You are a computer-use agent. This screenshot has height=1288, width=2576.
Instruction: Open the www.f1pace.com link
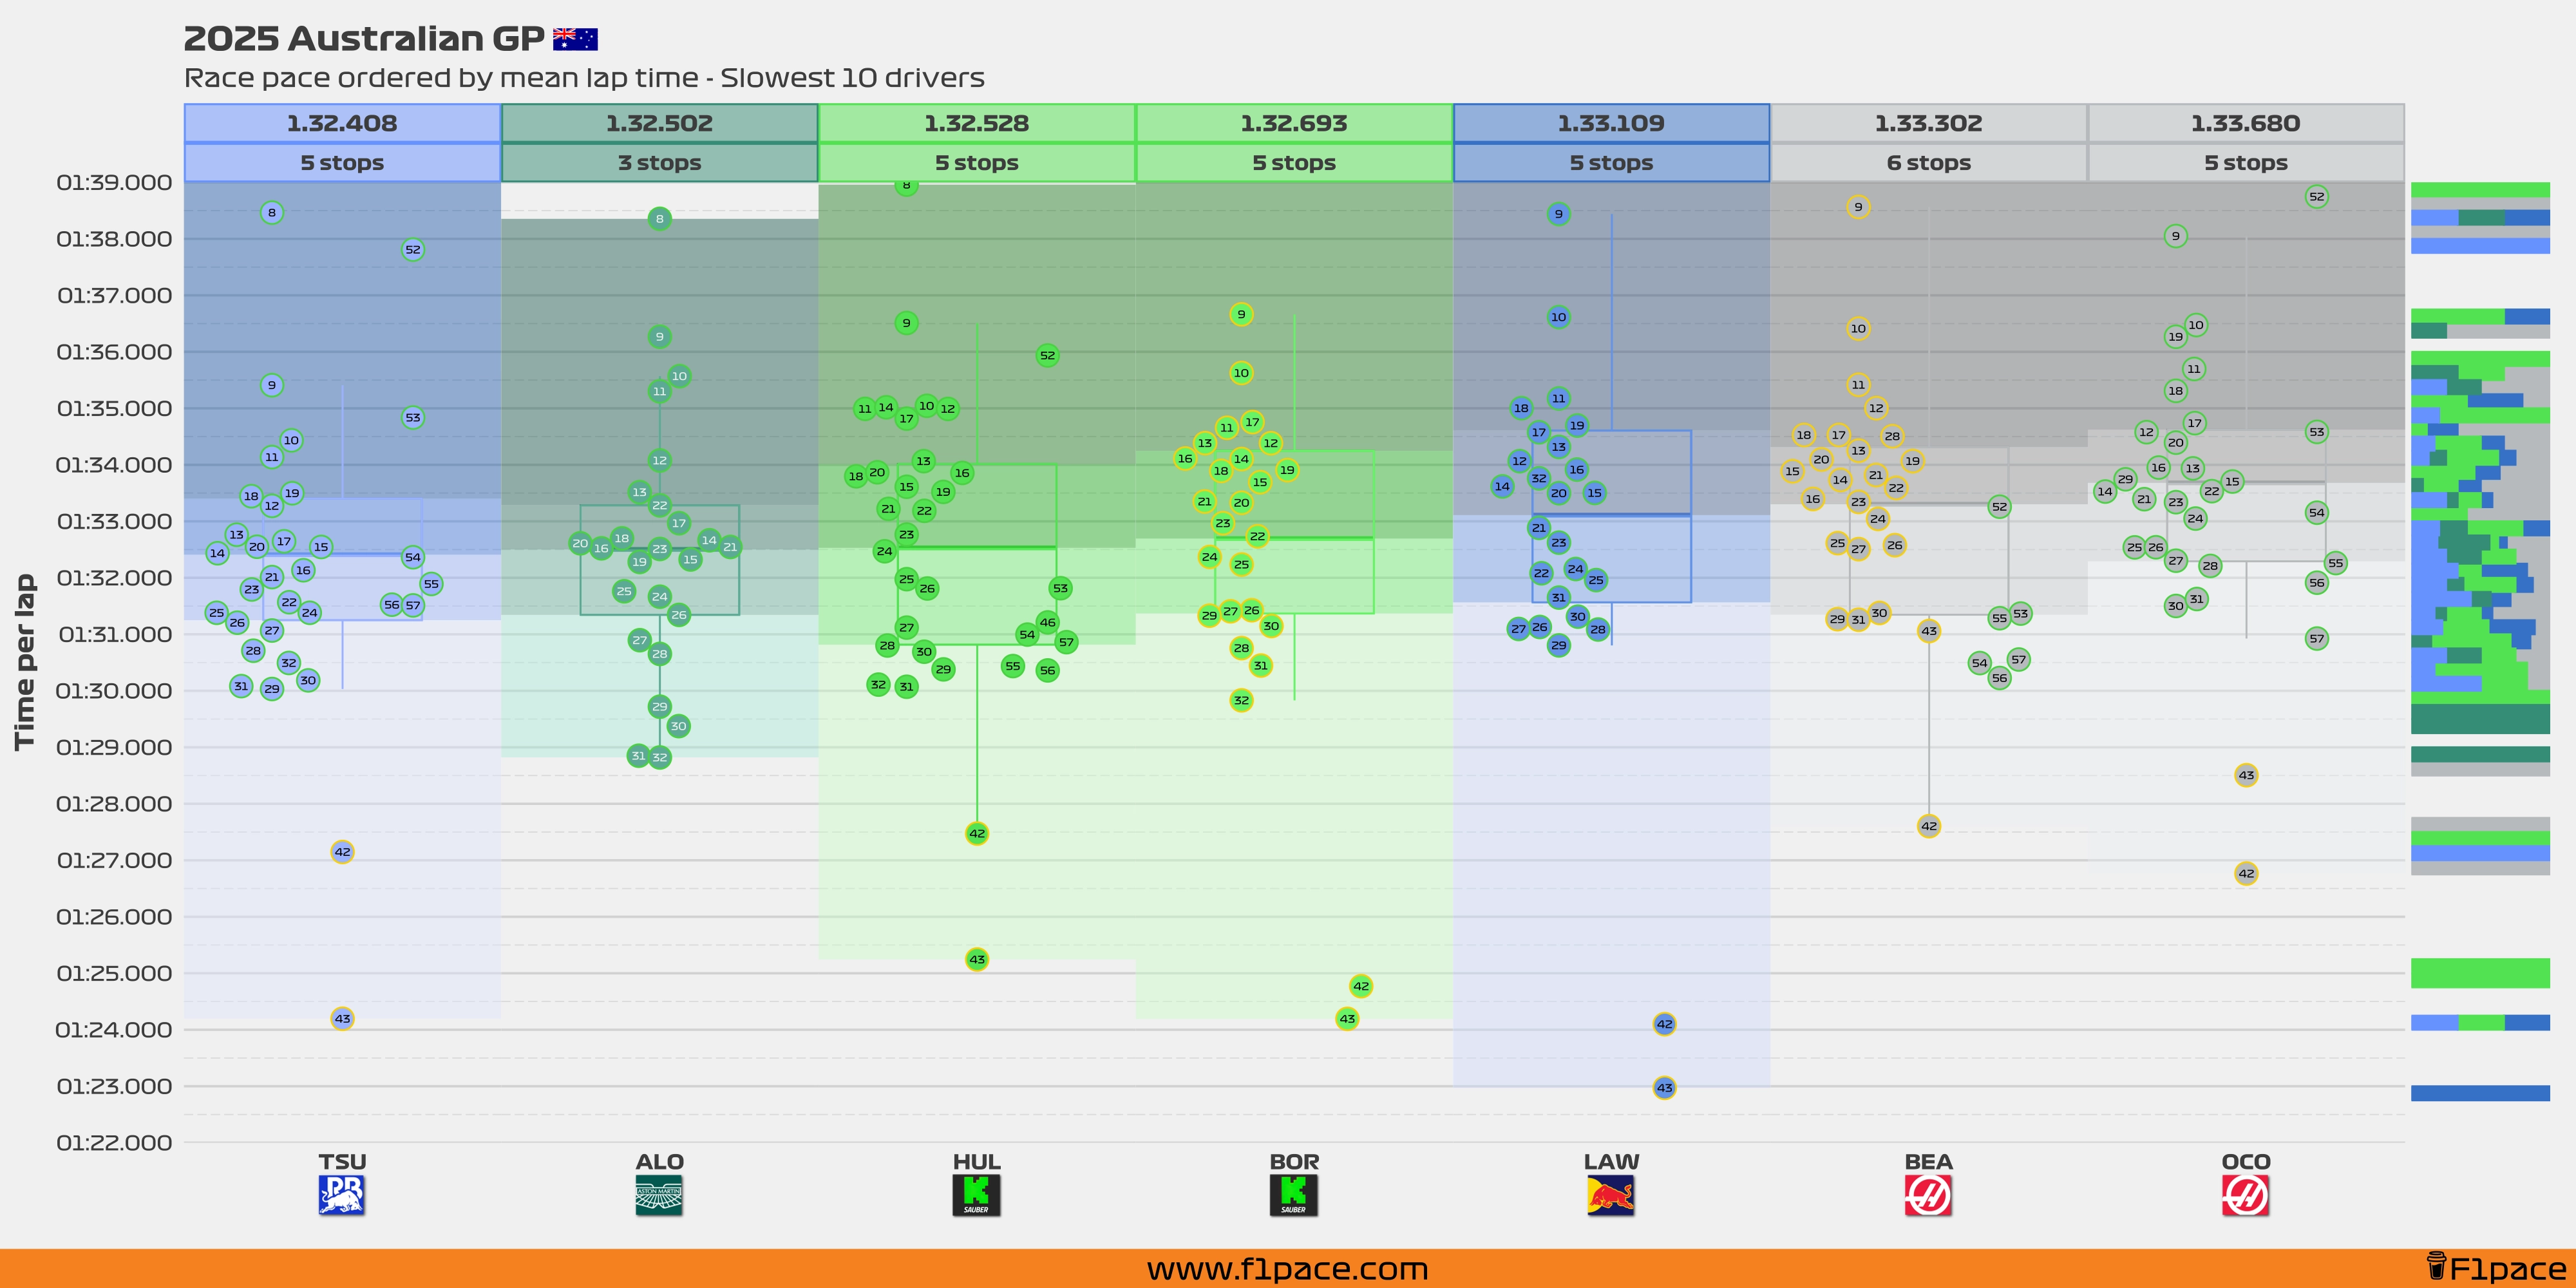(x=1287, y=1269)
